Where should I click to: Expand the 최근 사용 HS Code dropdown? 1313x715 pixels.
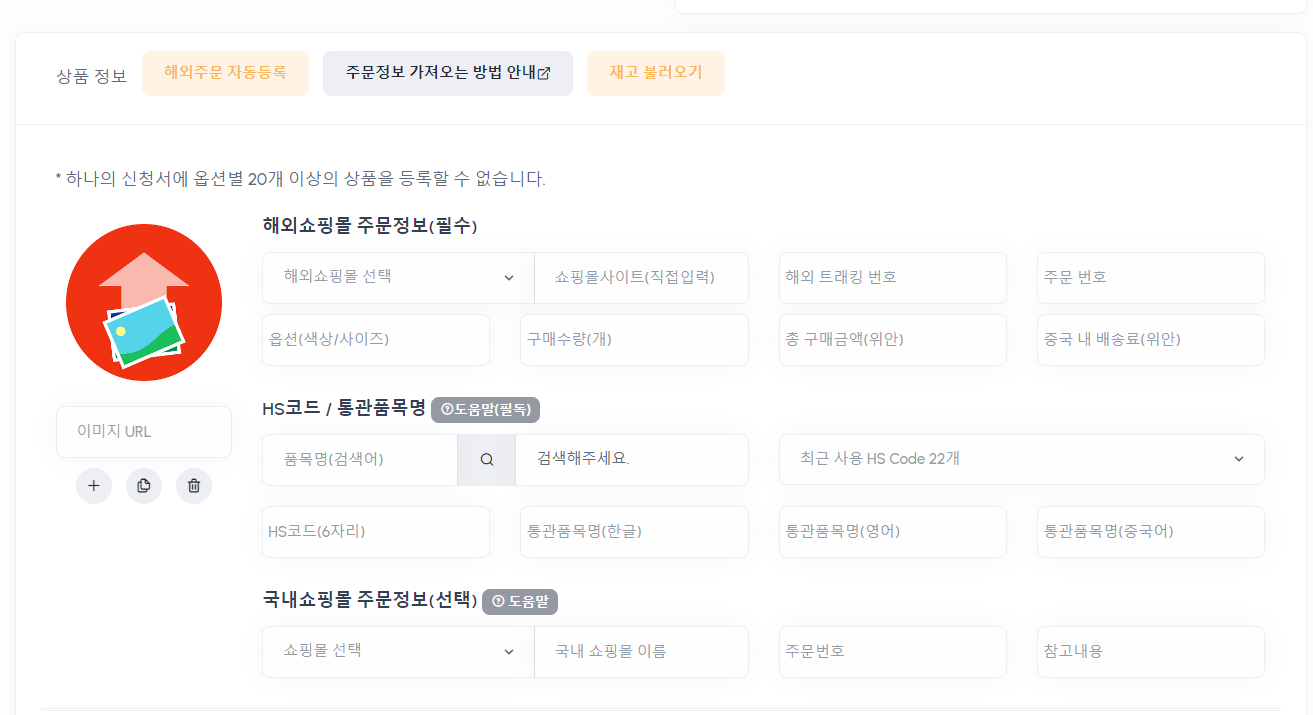[1021, 460]
